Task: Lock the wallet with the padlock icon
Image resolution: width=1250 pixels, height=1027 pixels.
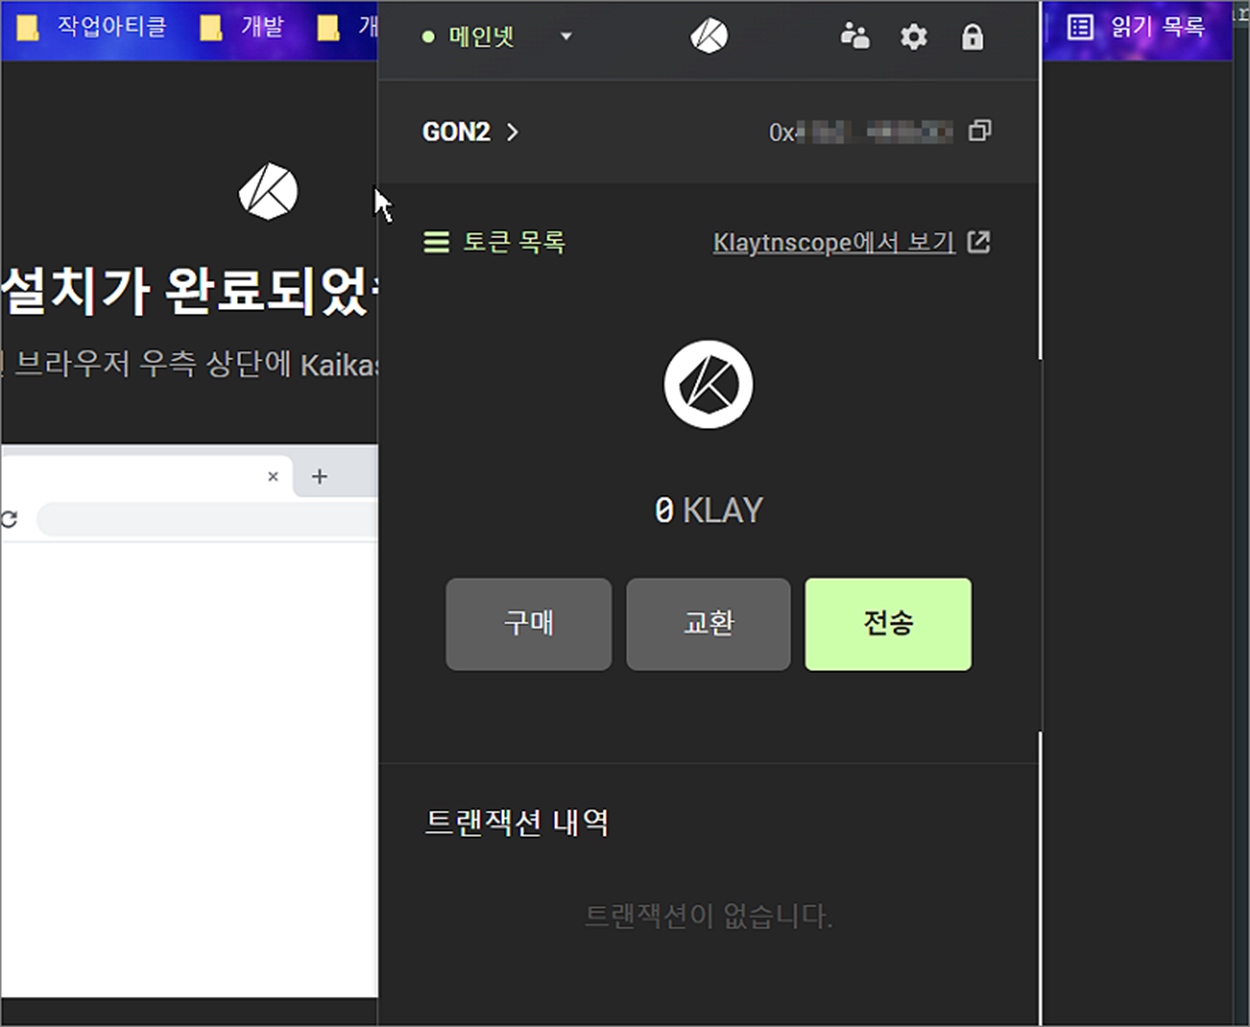Action: click(972, 37)
